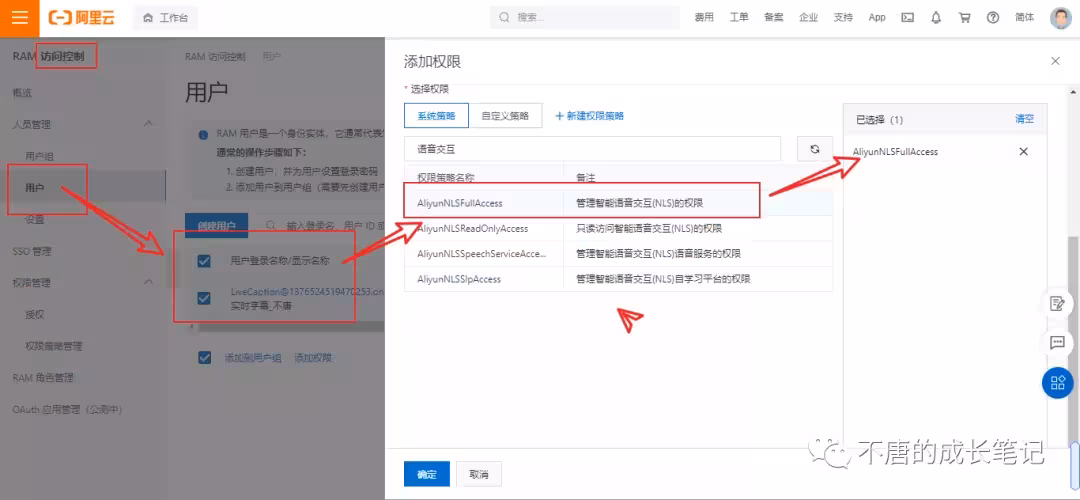Click the 新建权限策略 link

(x=590, y=116)
